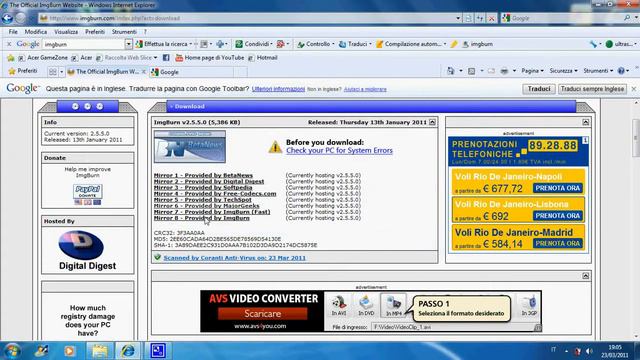This screenshot has height=360, width=640.
Task: Open the Sicurezza dropdown menu
Action: coord(563,71)
